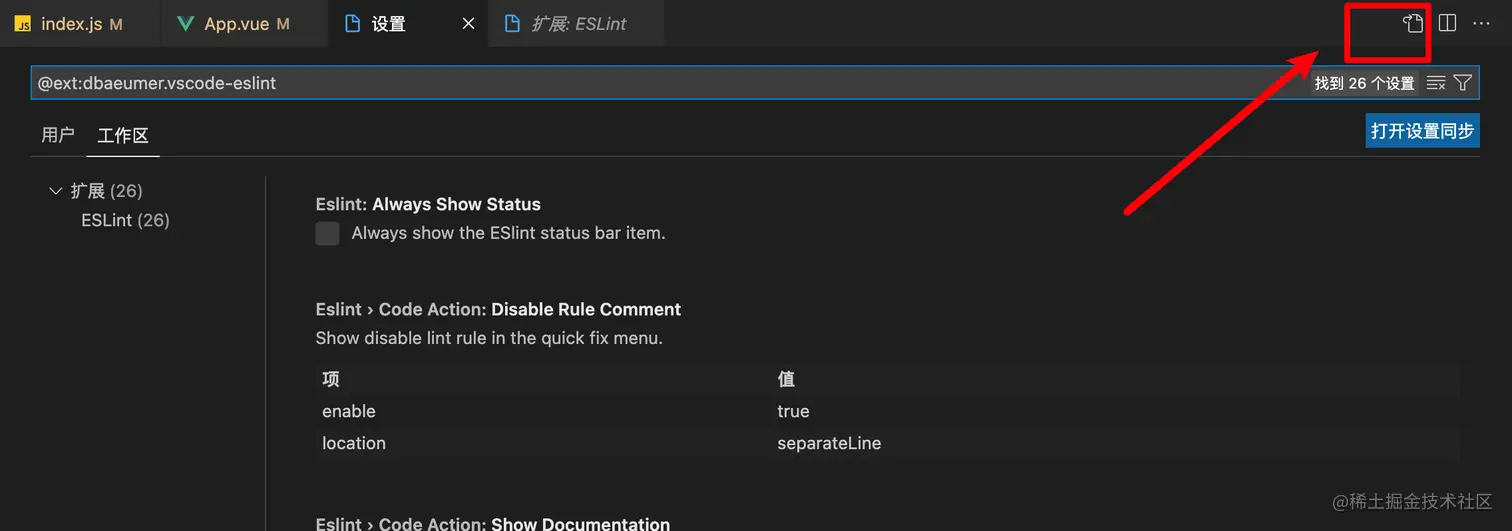Click the Disable Rule Comment setting title
Image resolution: width=1512 pixels, height=531 pixels.
(586, 309)
